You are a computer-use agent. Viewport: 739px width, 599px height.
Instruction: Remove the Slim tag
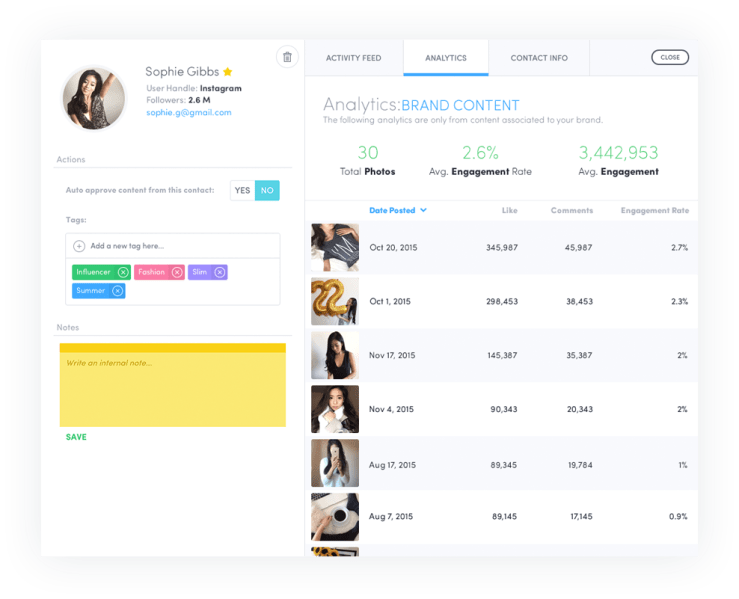(x=220, y=272)
